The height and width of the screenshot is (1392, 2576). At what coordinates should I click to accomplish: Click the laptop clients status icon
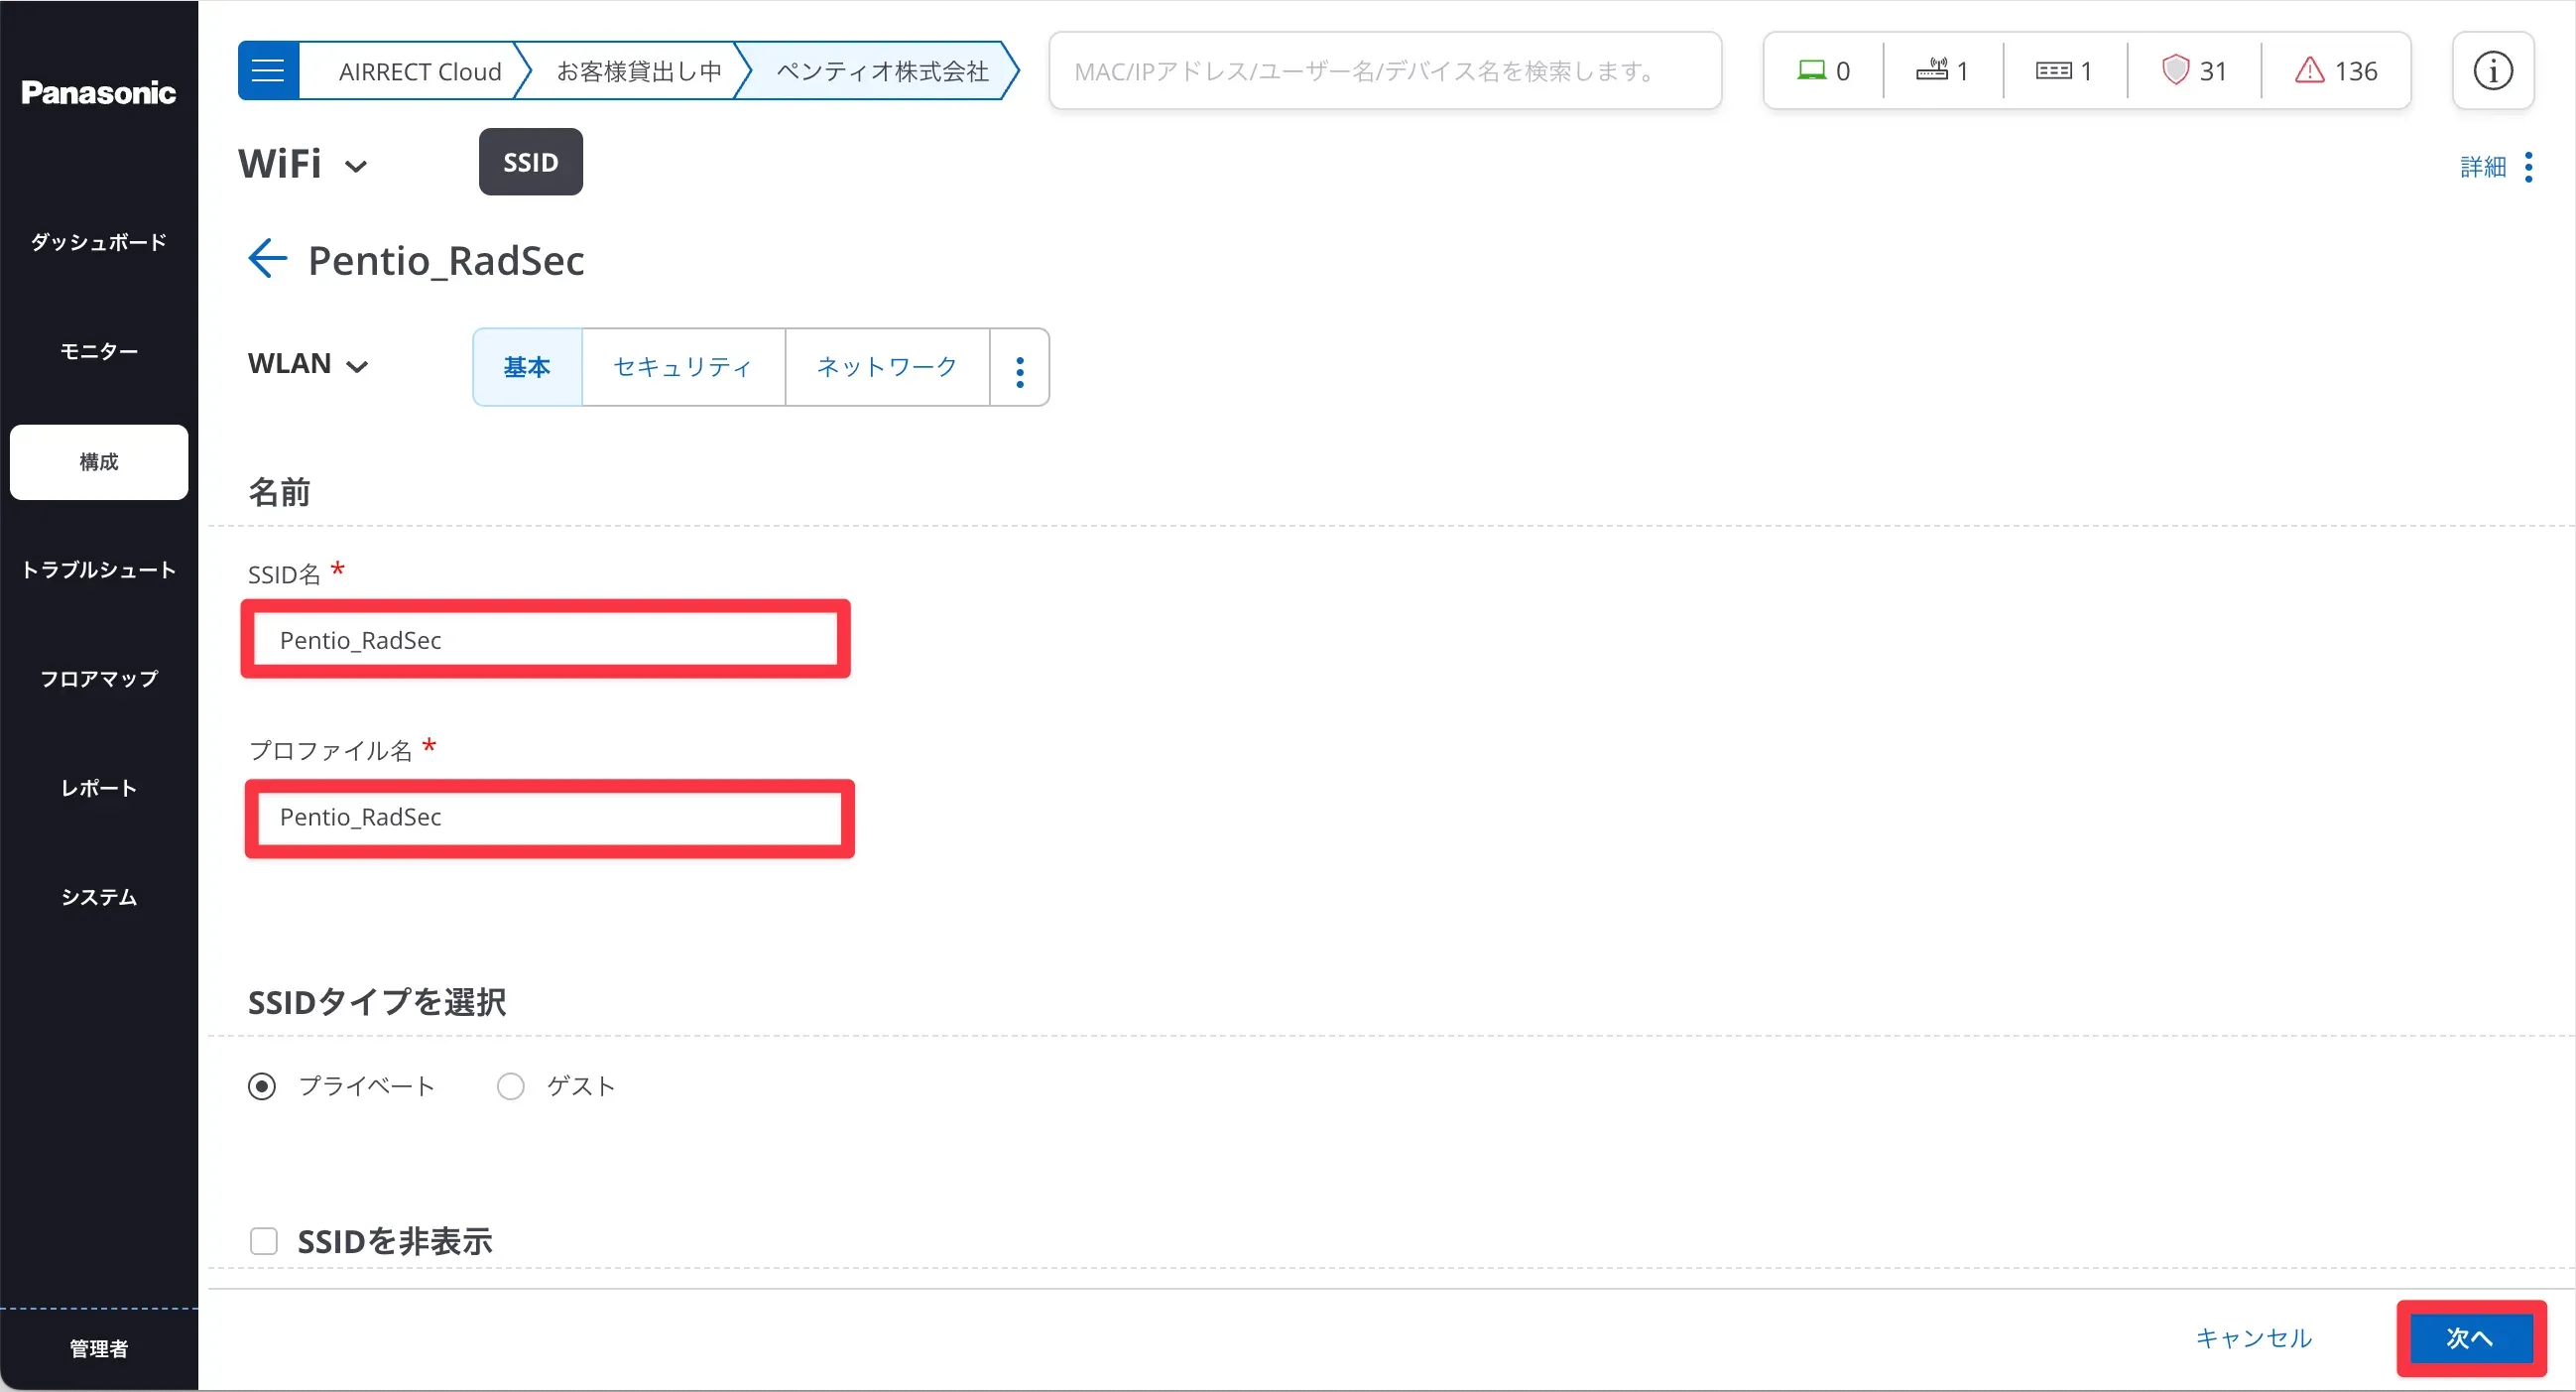[1811, 71]
